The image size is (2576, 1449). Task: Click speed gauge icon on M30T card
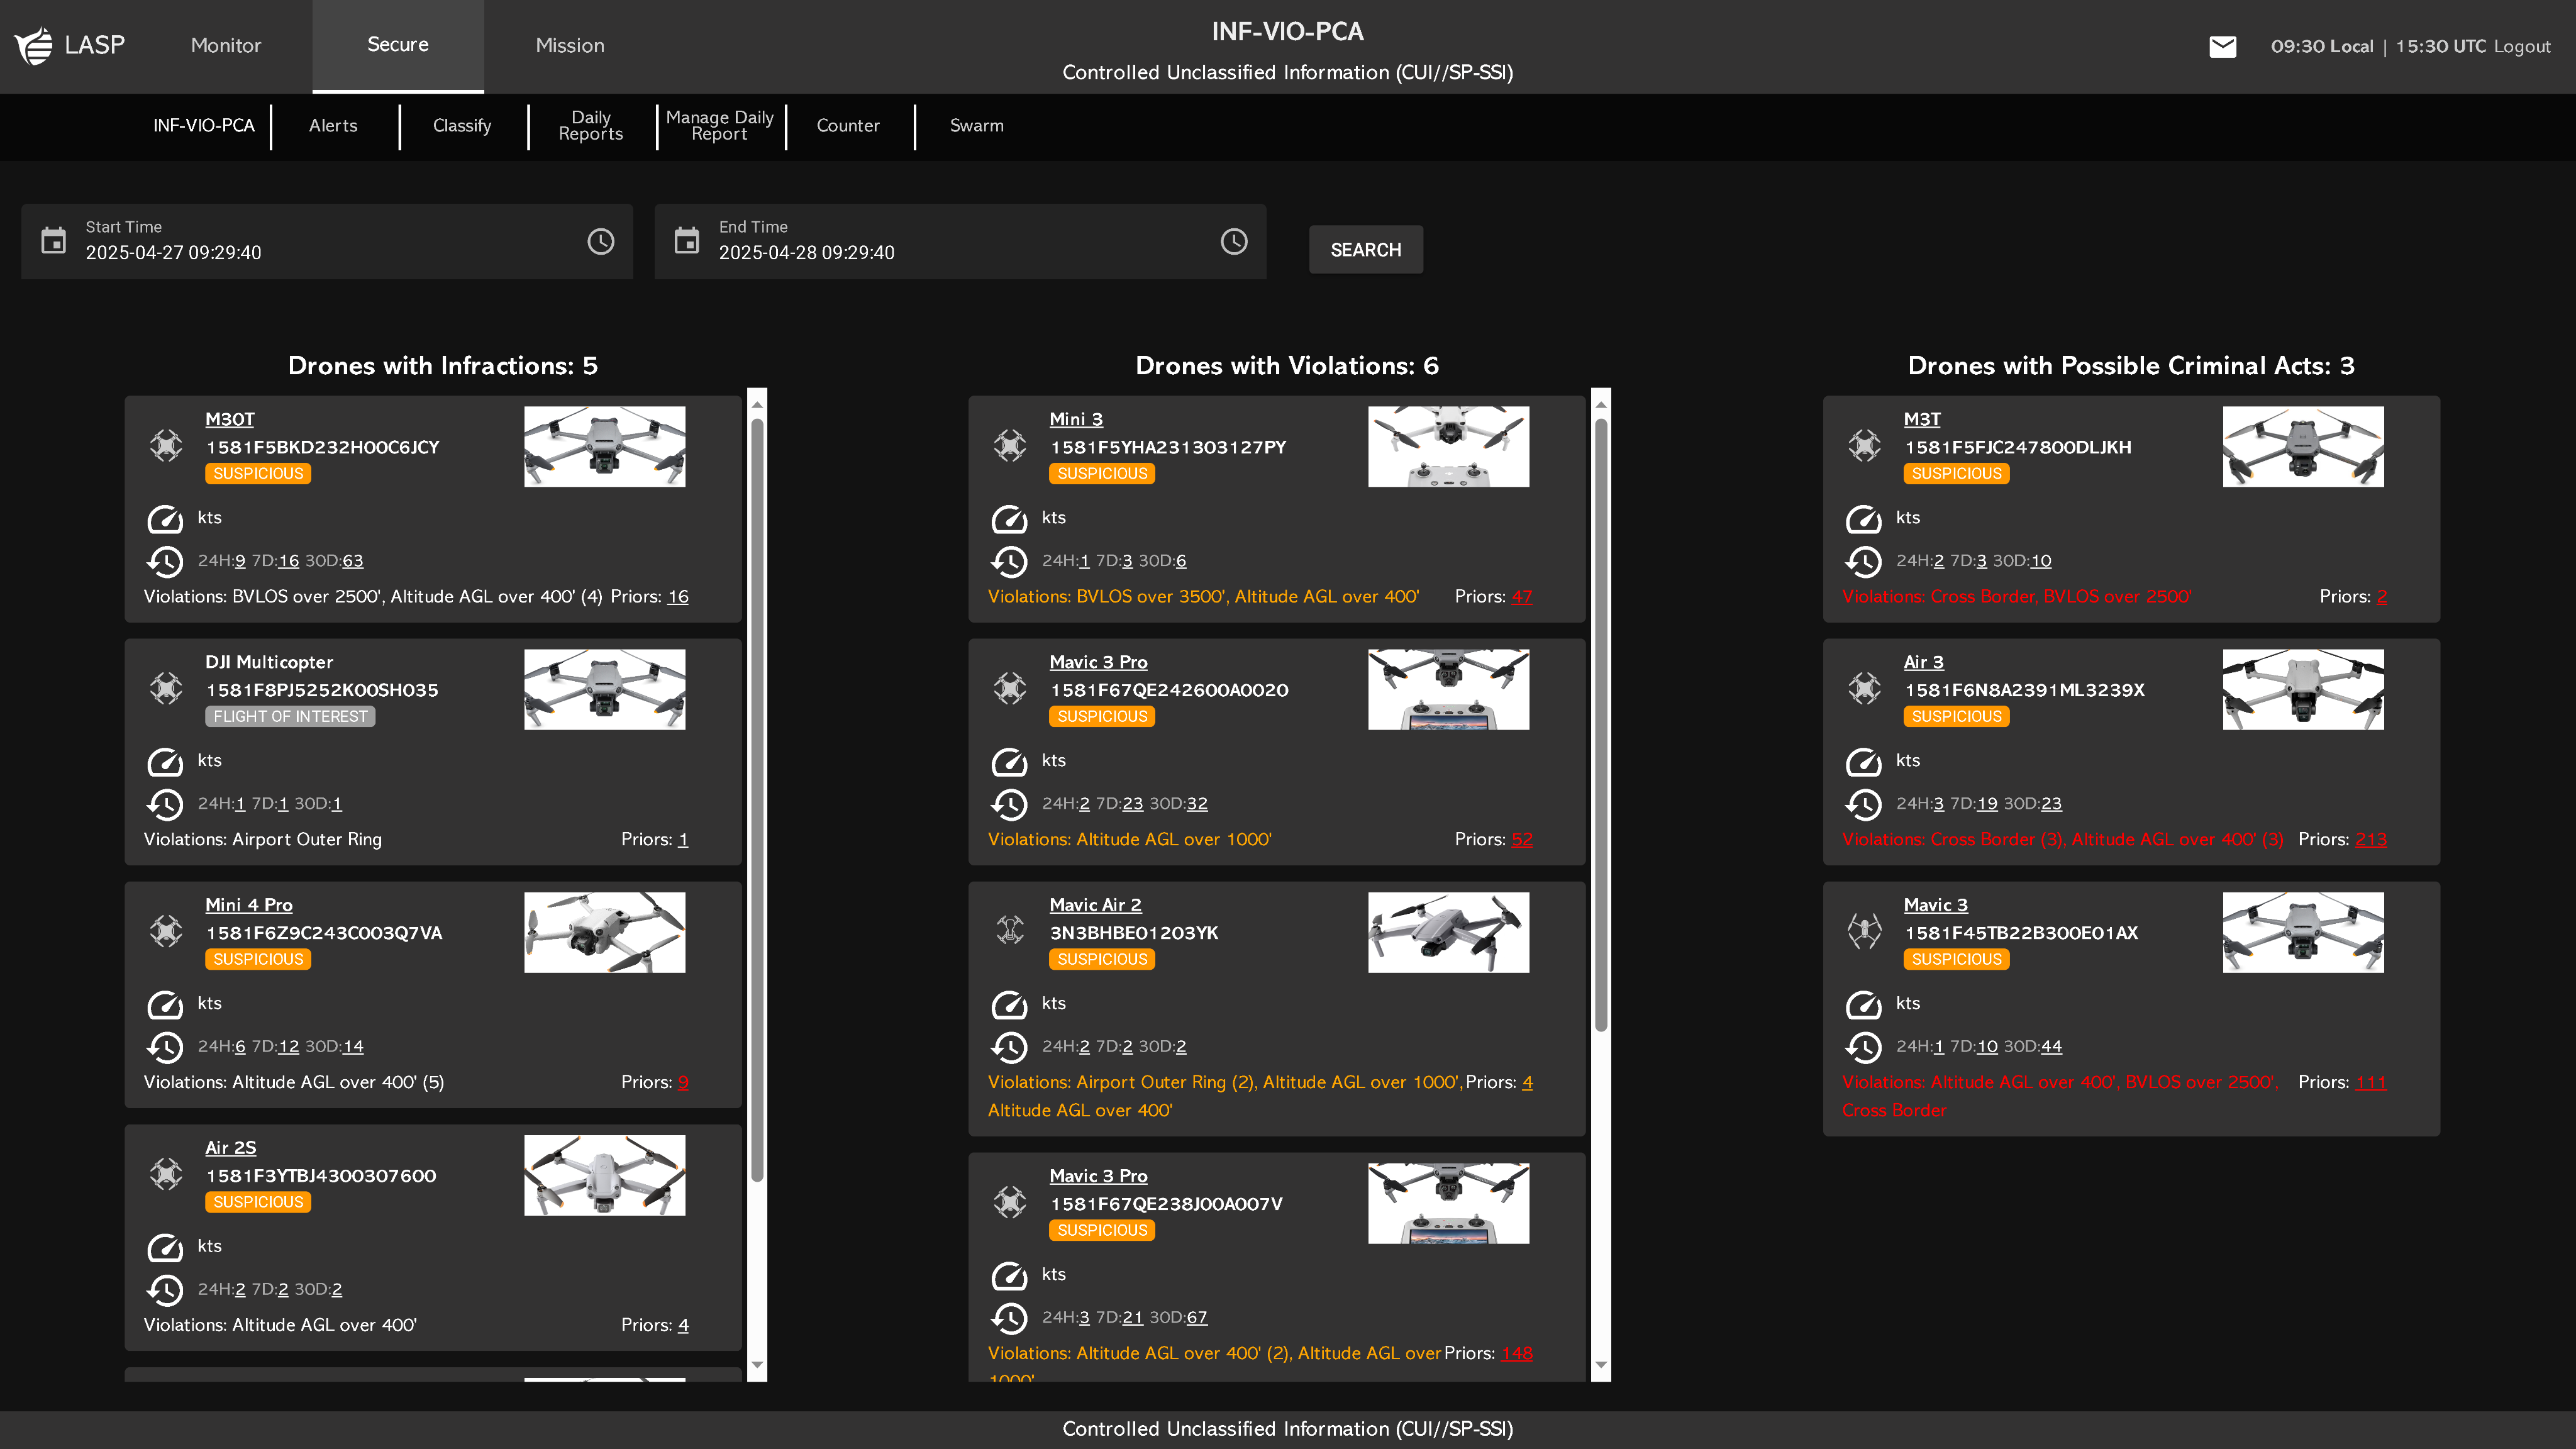click(165, 519)
